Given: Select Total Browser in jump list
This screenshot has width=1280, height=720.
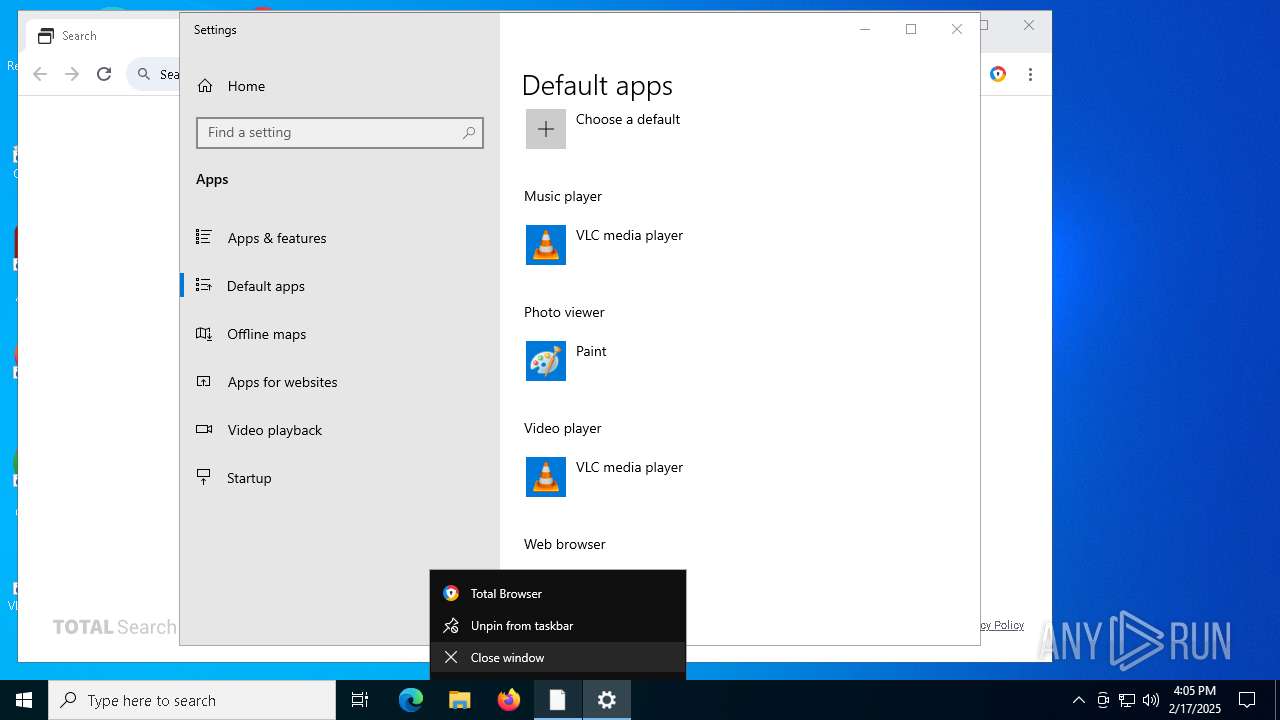Looking at the screenshot, I should tap(558, 593).
